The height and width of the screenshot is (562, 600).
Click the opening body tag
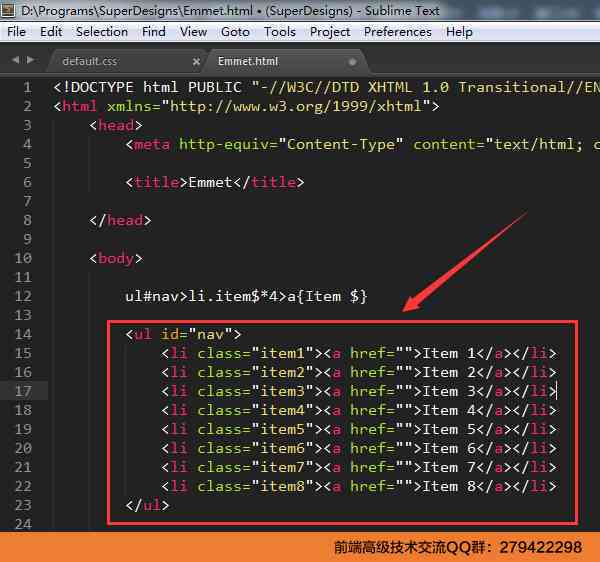116,258
